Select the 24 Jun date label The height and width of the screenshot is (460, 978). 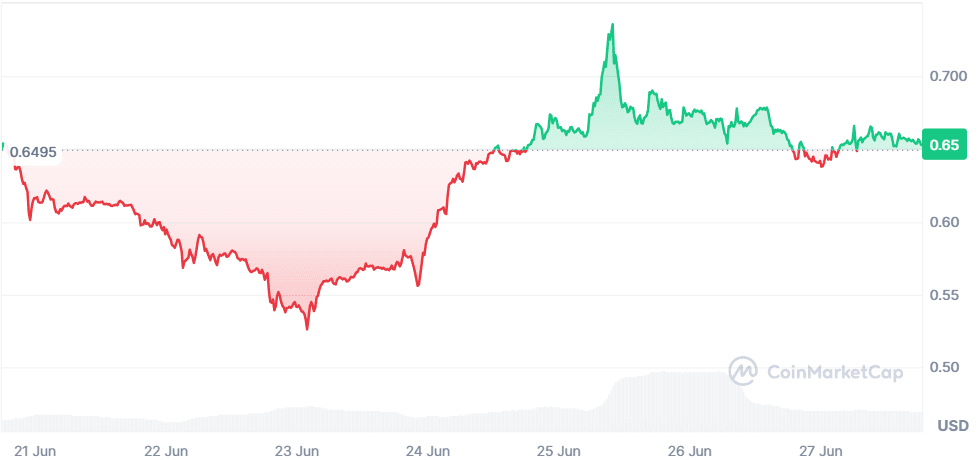pos(428,449)
